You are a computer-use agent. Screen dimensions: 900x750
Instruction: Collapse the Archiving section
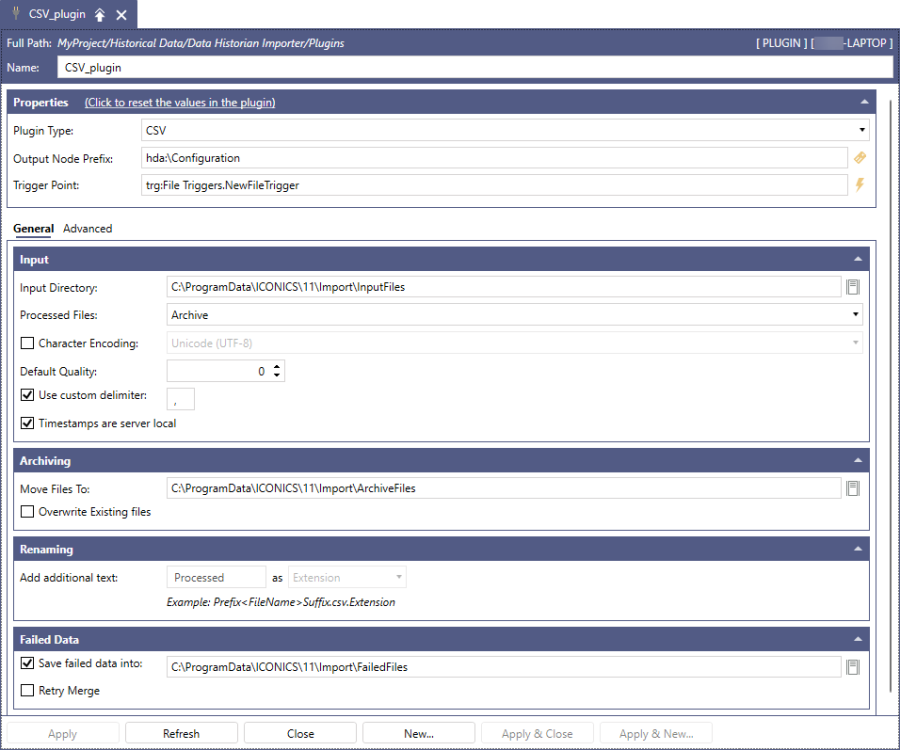click(857, 461)
